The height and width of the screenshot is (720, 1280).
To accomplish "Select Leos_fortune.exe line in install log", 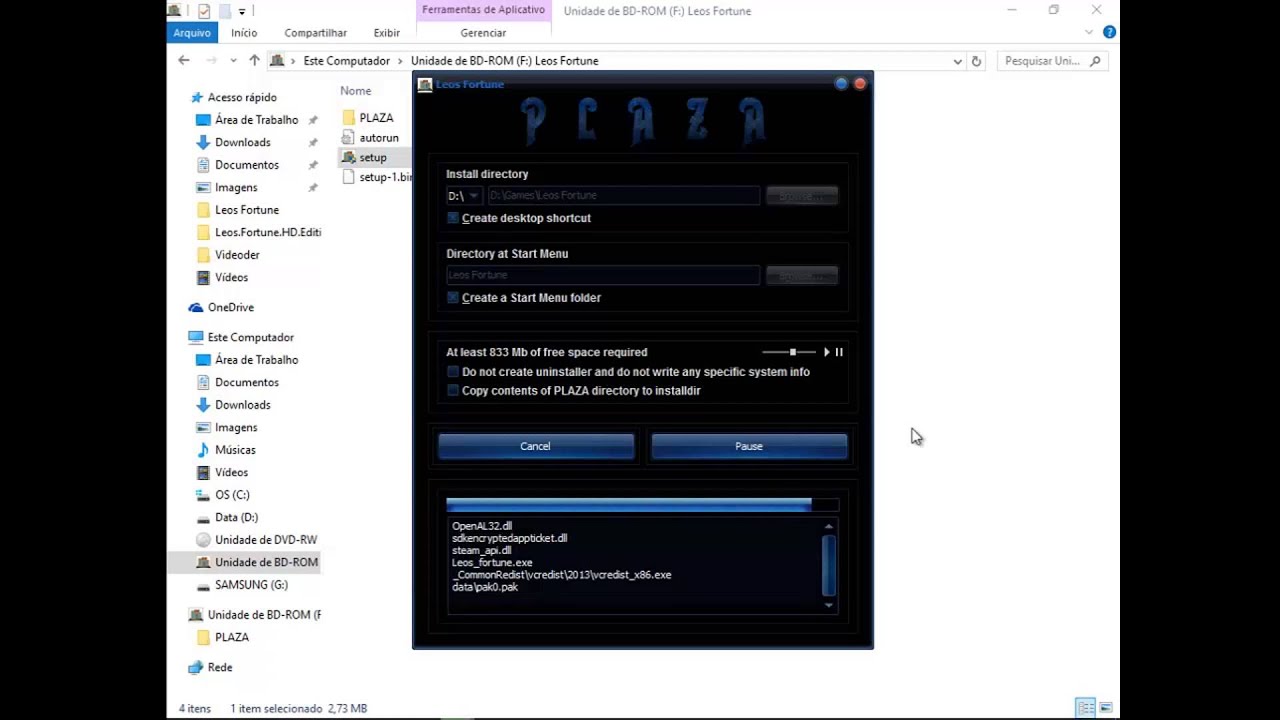I will pyautogui.click(x=492, y=563).
